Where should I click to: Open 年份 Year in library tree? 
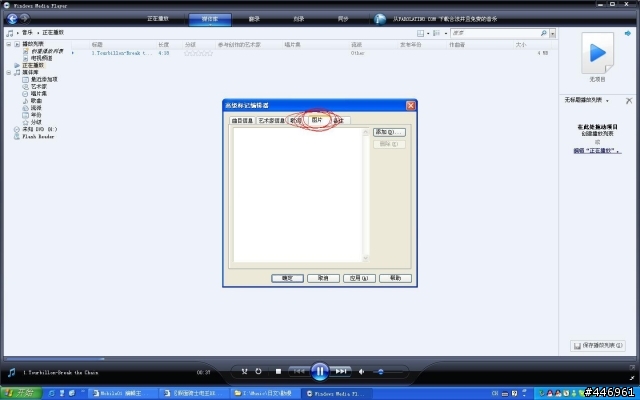[36, 115]
